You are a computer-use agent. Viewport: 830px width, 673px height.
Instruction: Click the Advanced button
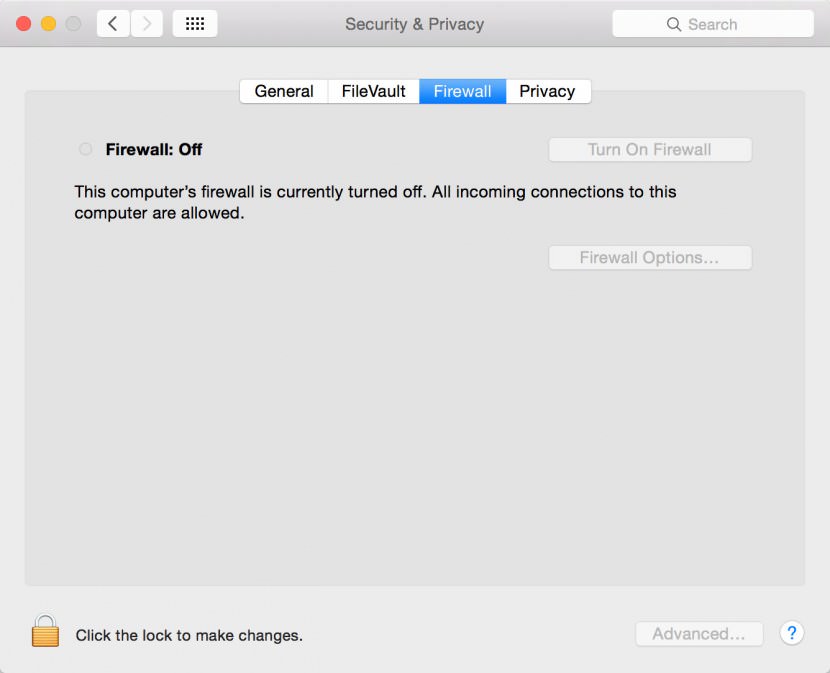click(699, 633)
